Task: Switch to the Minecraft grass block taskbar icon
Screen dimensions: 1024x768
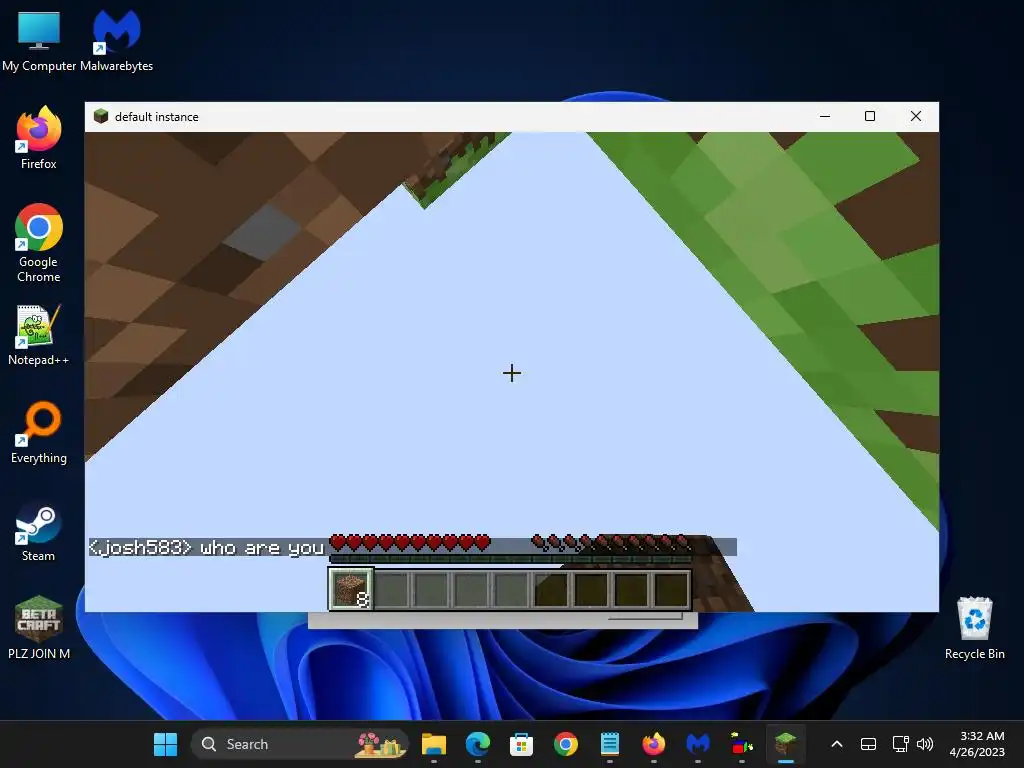Action: pyautogui.click(x=785, y=744)
